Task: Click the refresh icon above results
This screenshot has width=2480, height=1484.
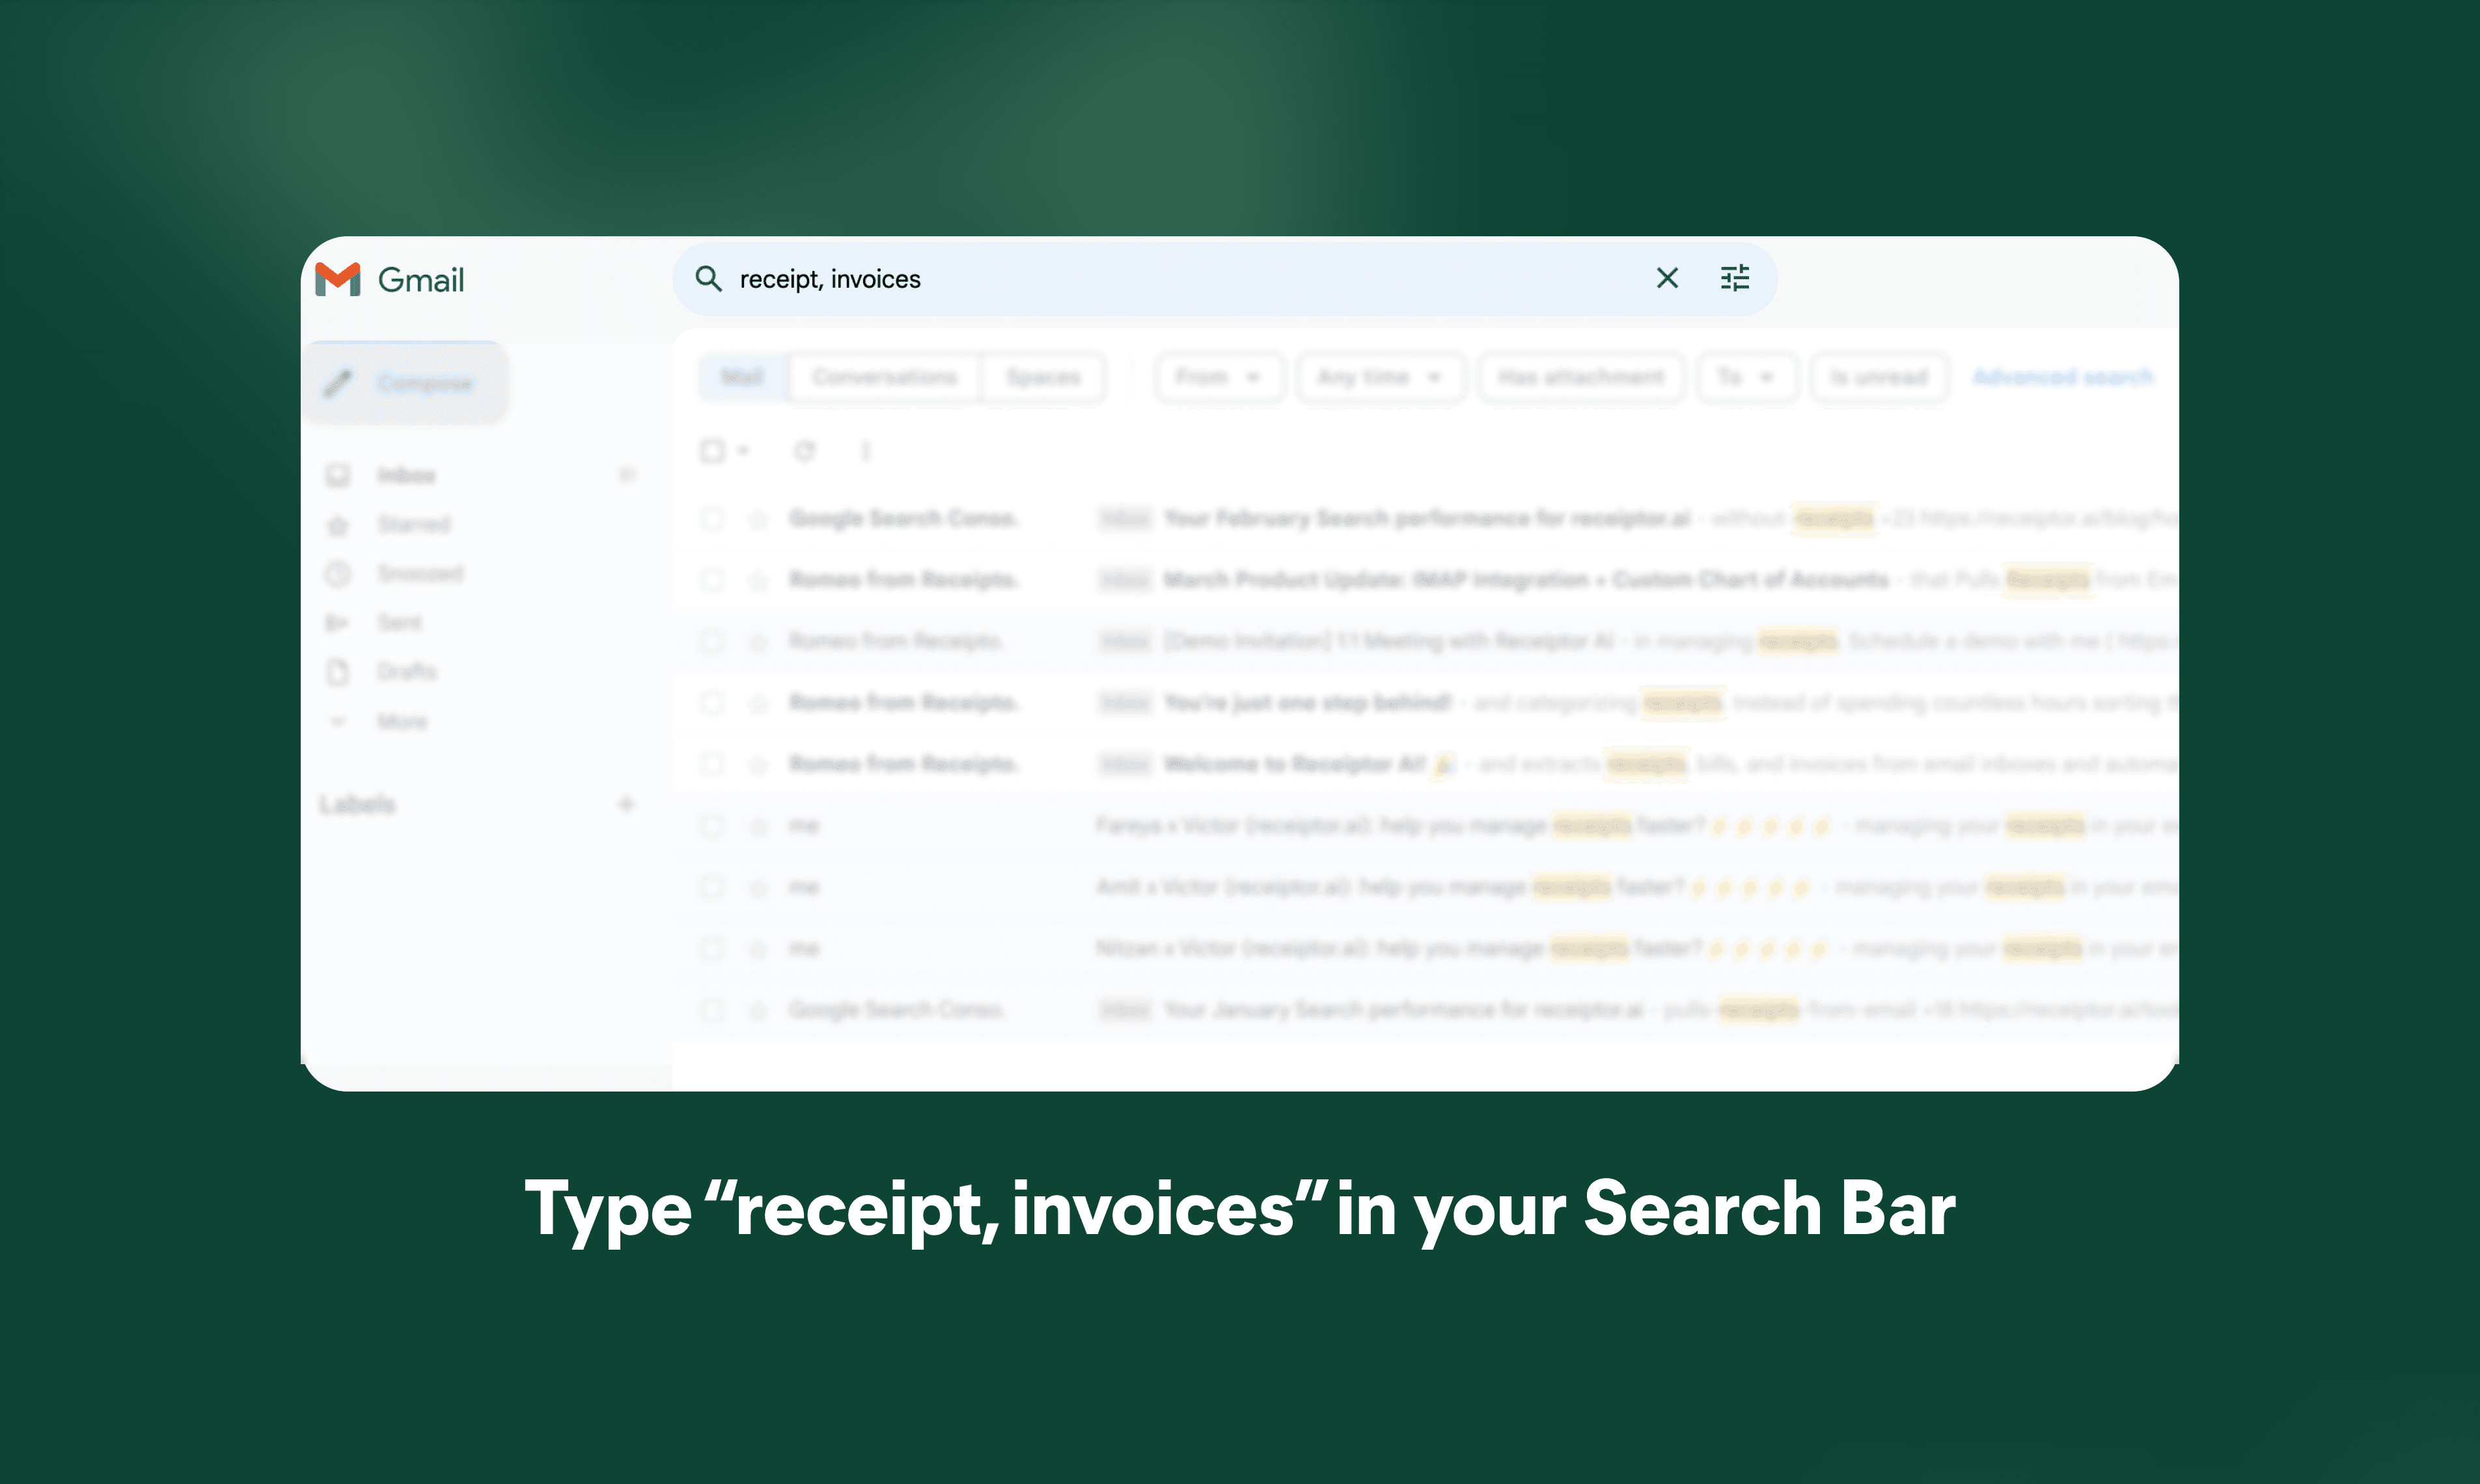Action: 804,451
